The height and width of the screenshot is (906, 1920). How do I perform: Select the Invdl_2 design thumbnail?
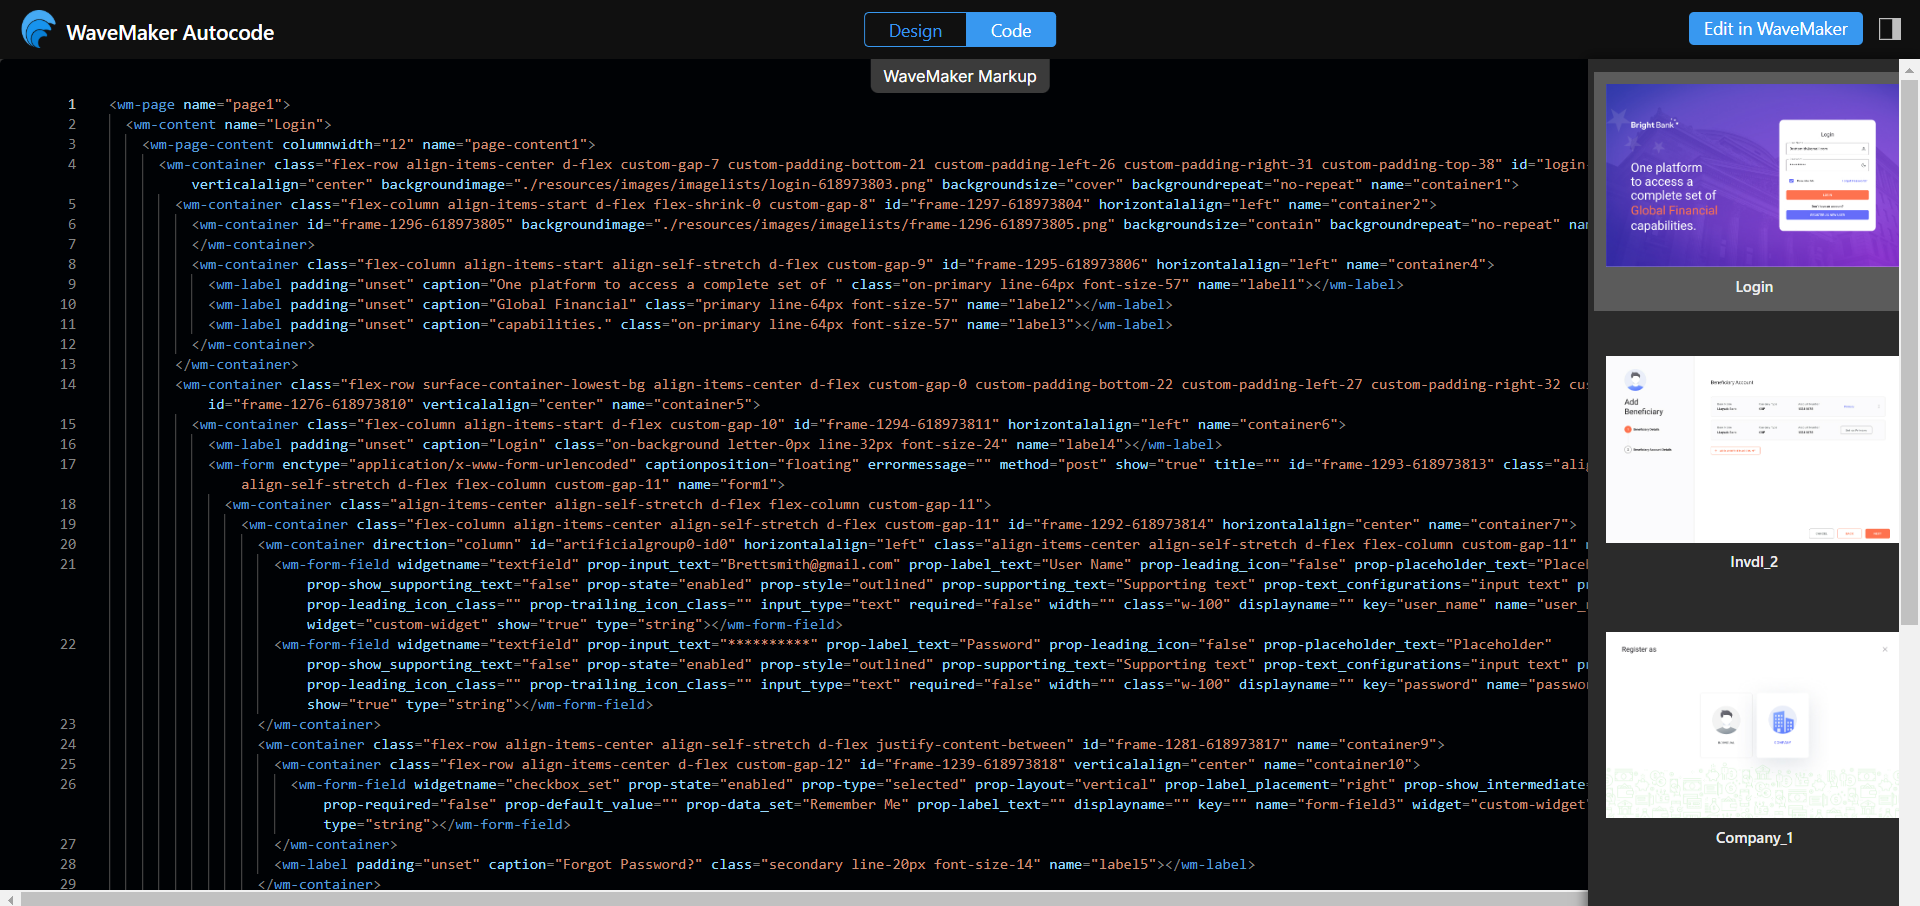[x=1750, y=448]
